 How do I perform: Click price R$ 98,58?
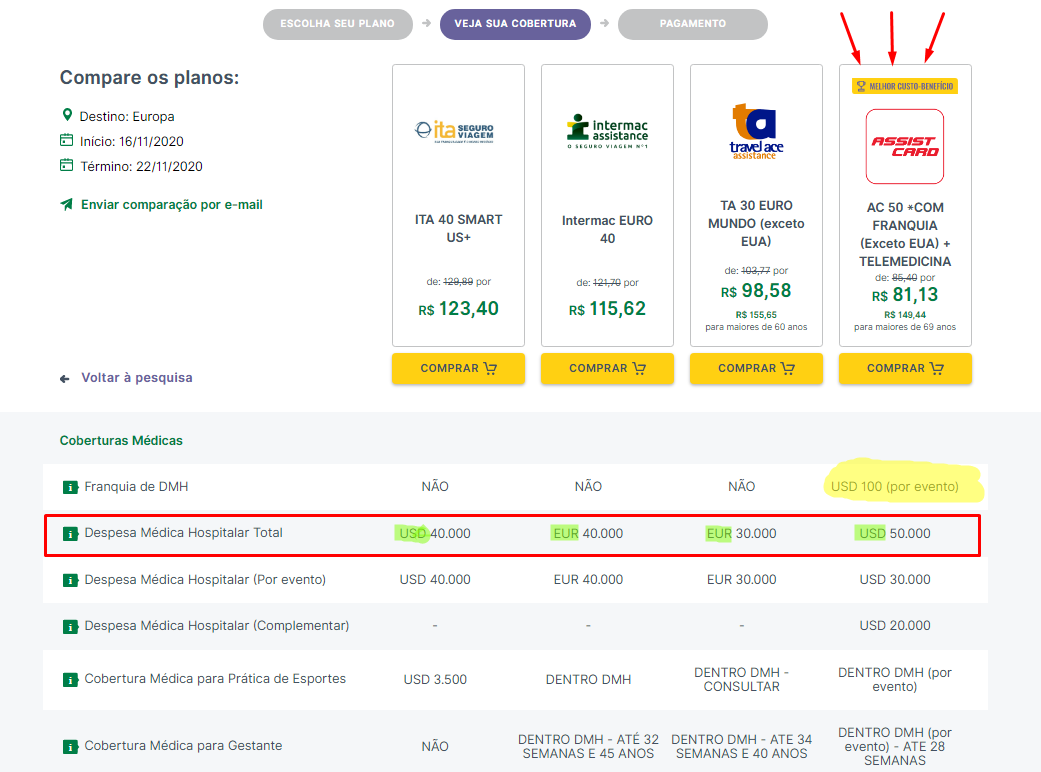point(756,291)
